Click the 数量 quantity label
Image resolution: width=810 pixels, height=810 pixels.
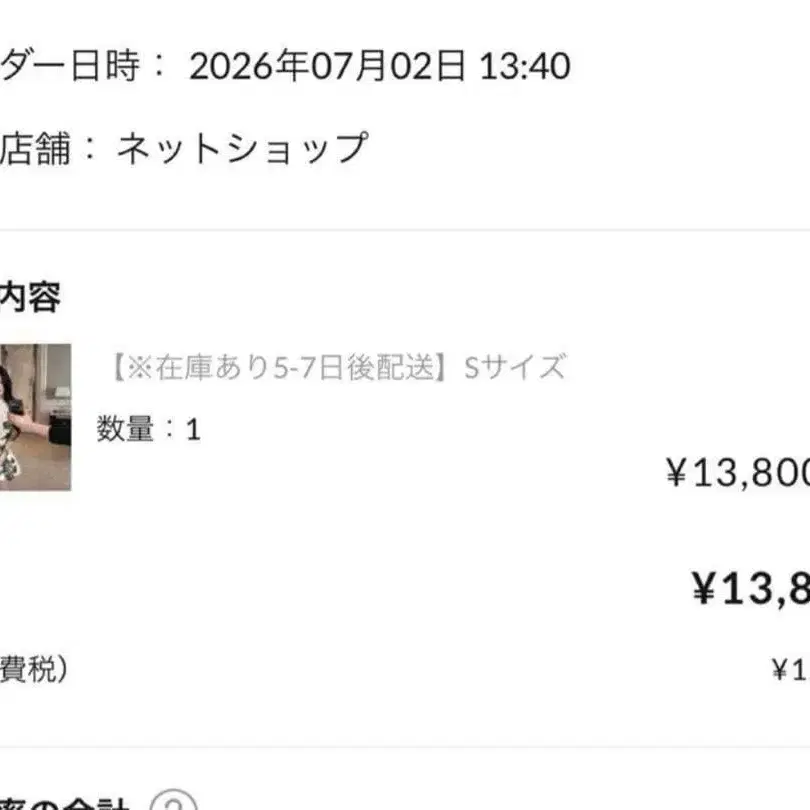[x=125, y=429]
